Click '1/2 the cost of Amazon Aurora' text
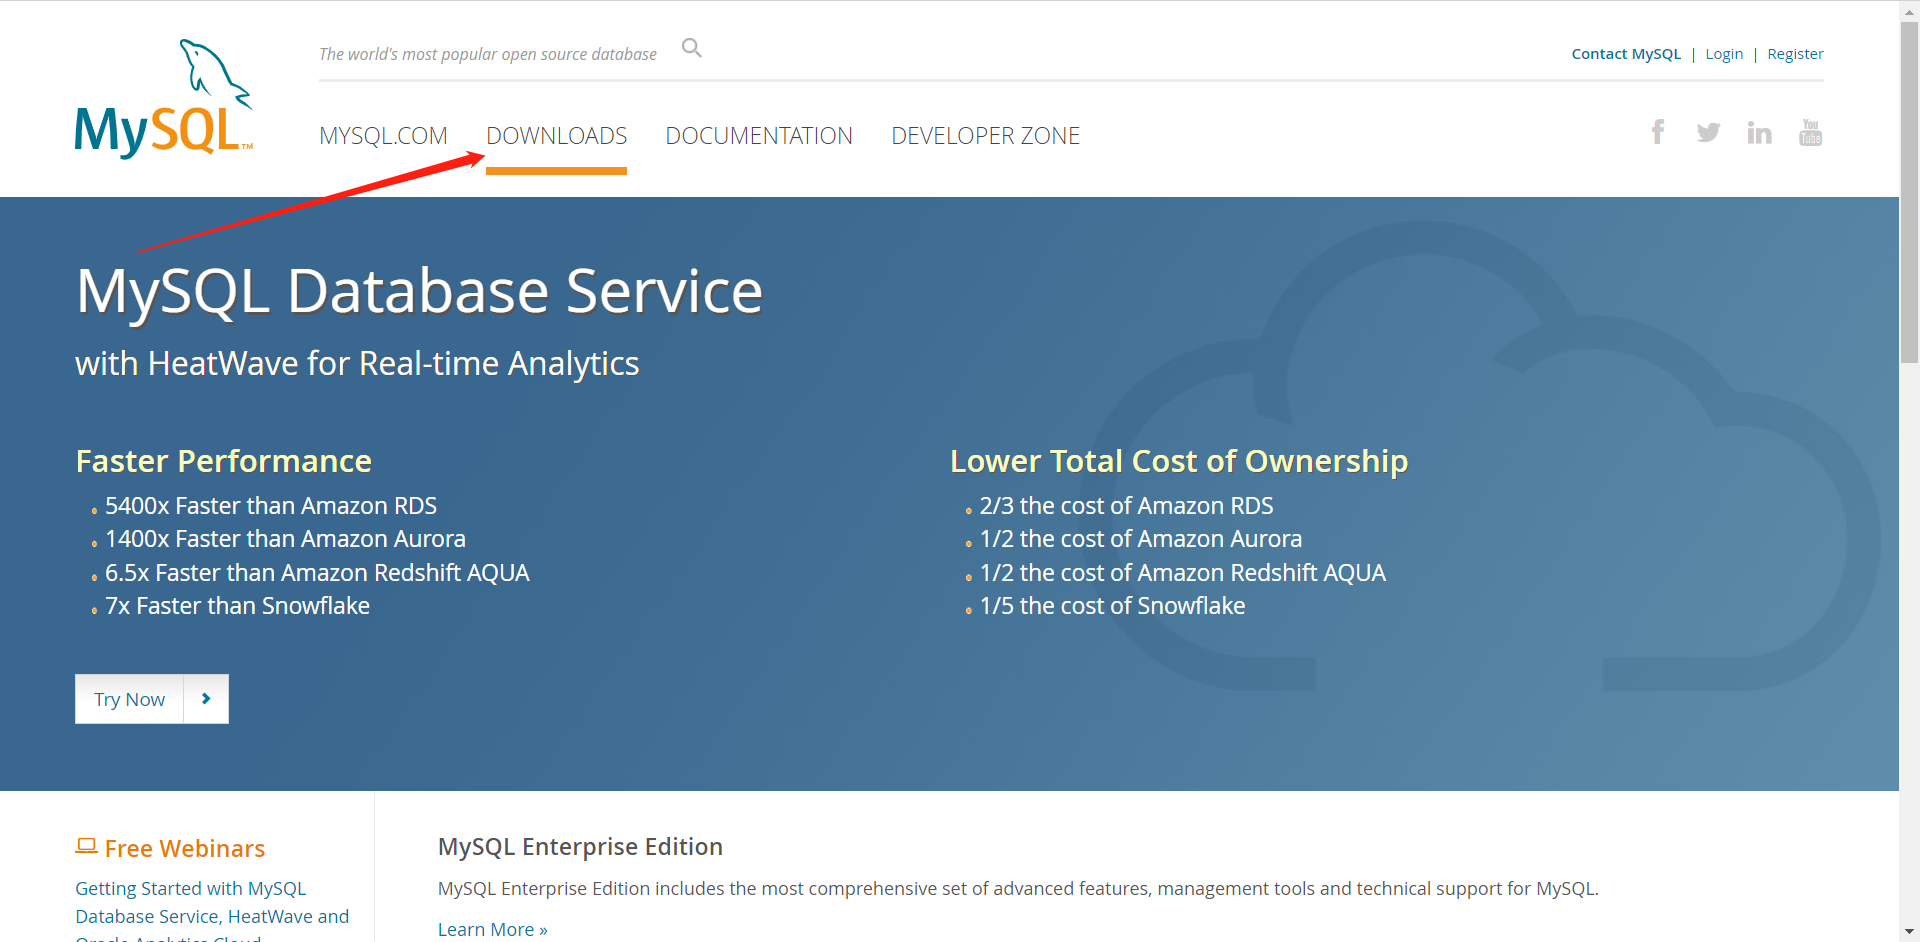1920x942 pixels. coord(1141,539)
